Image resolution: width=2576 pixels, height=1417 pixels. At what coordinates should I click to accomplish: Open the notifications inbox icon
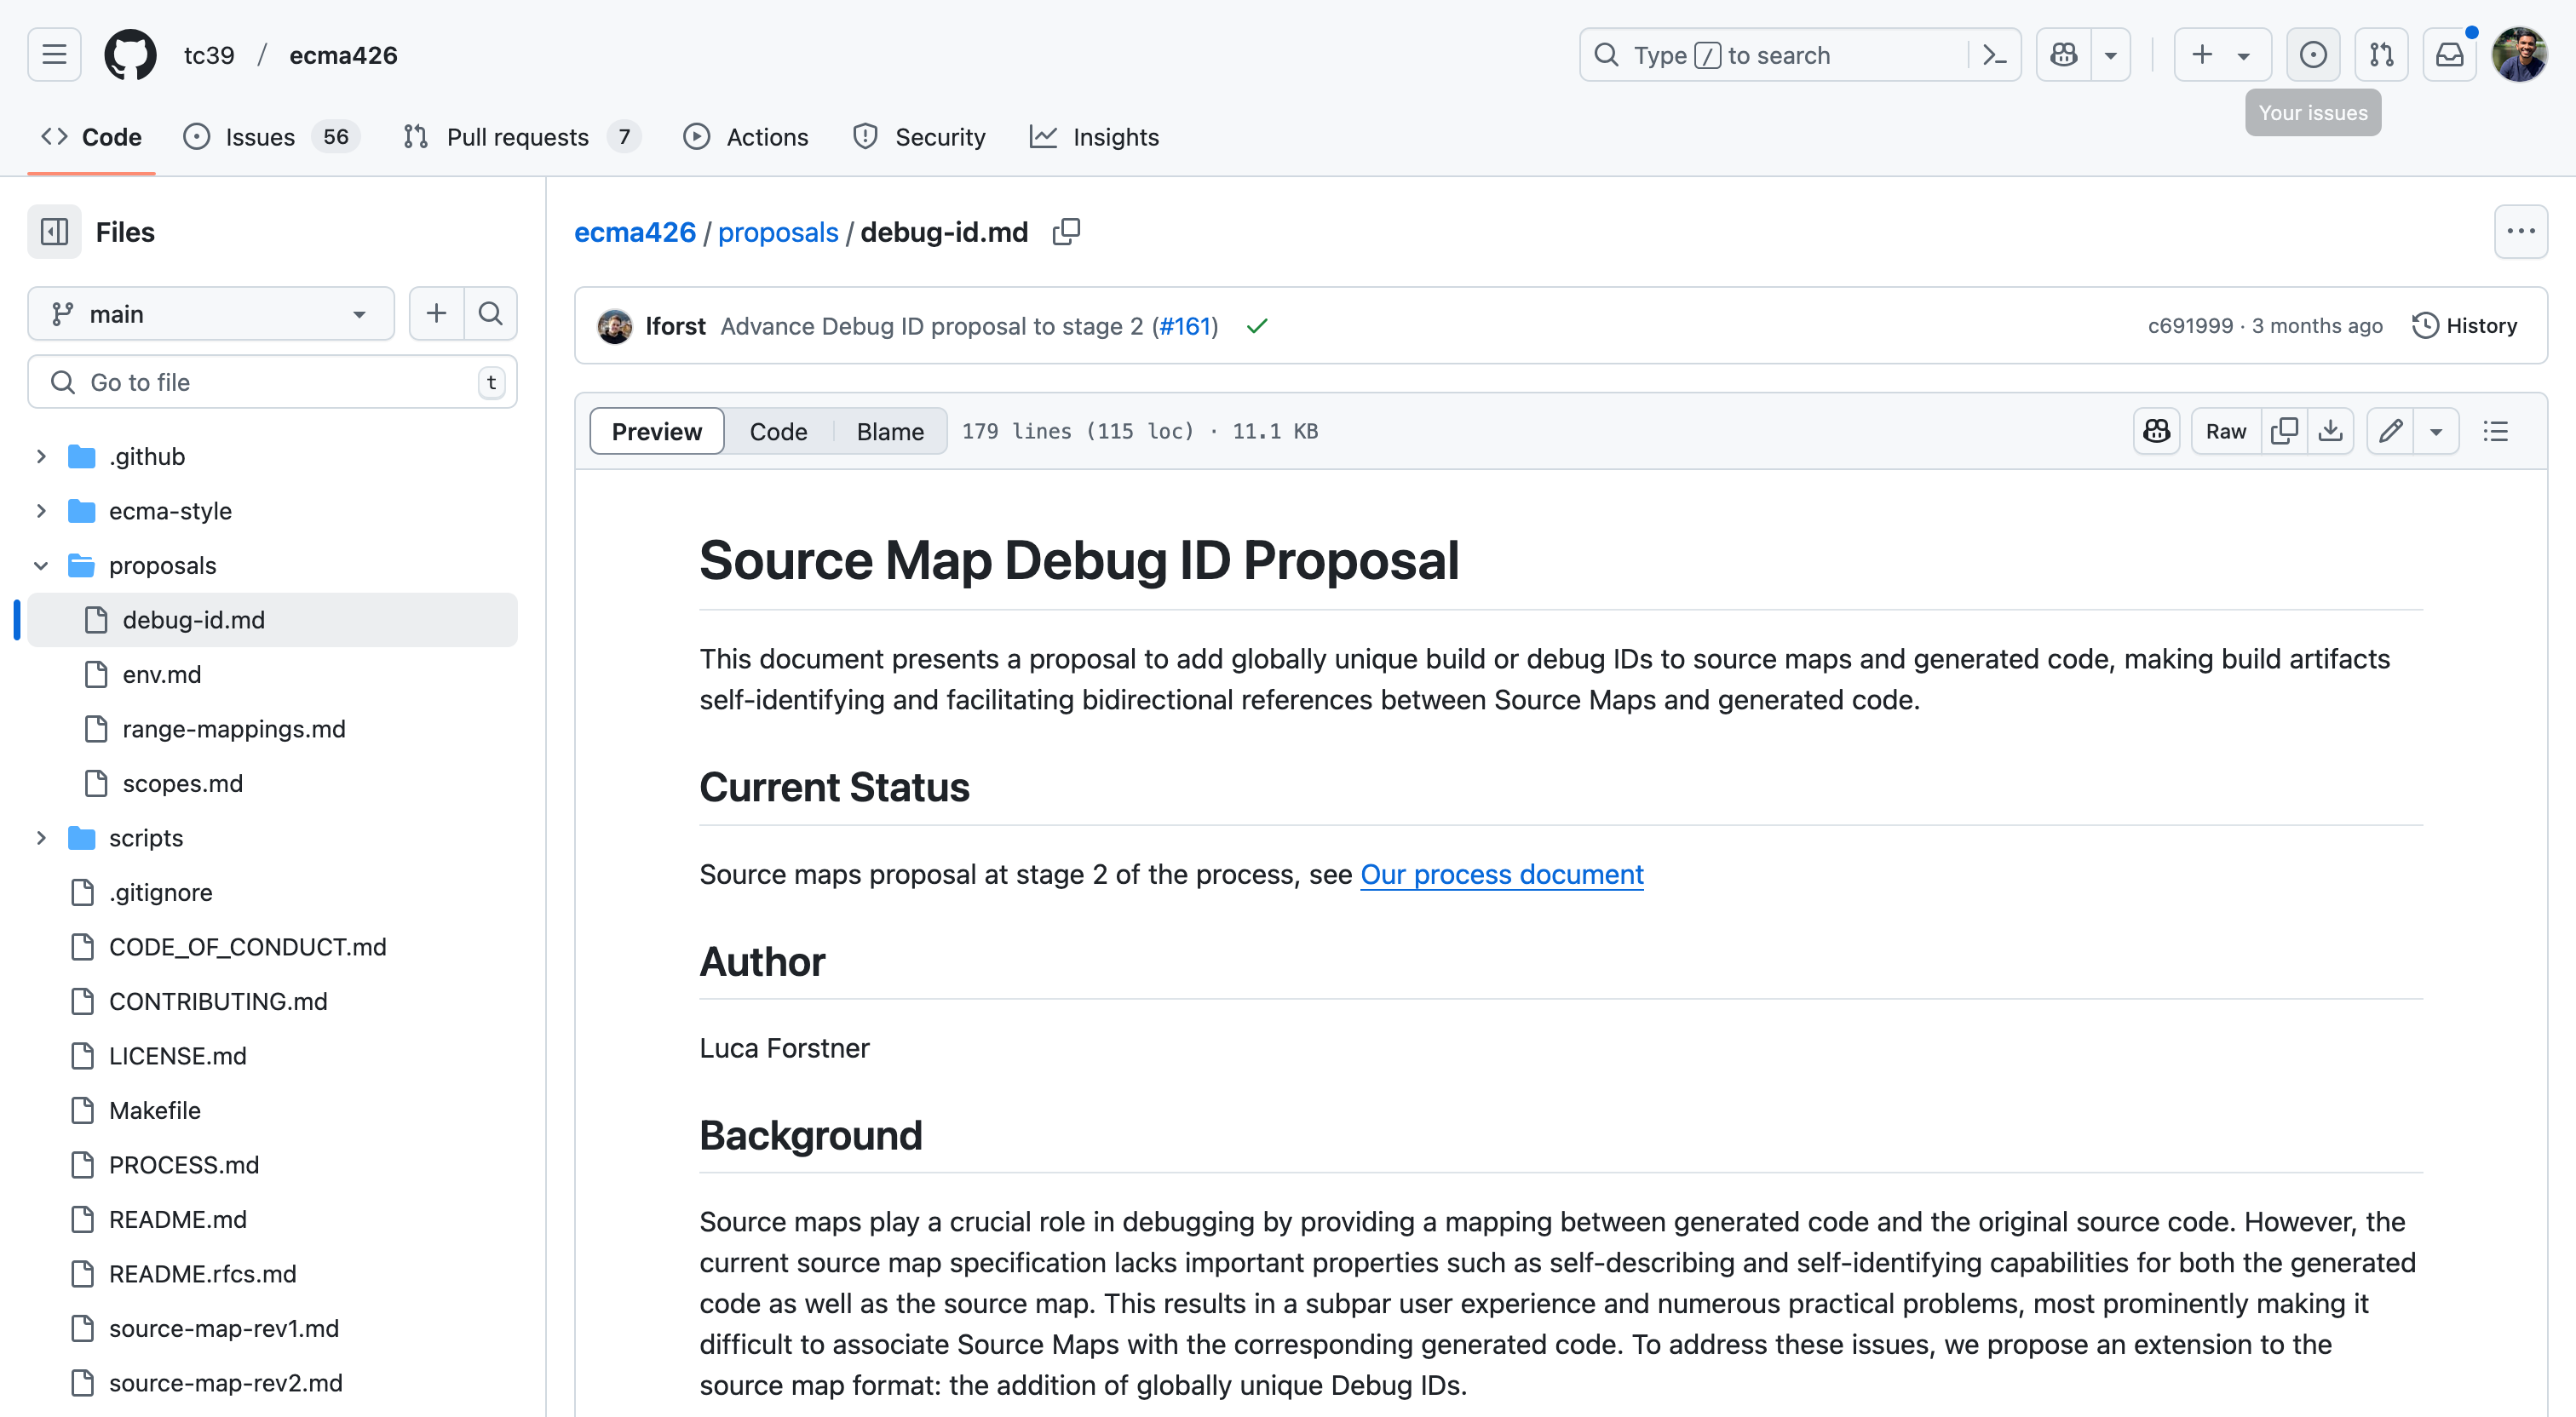(2449, 55)
